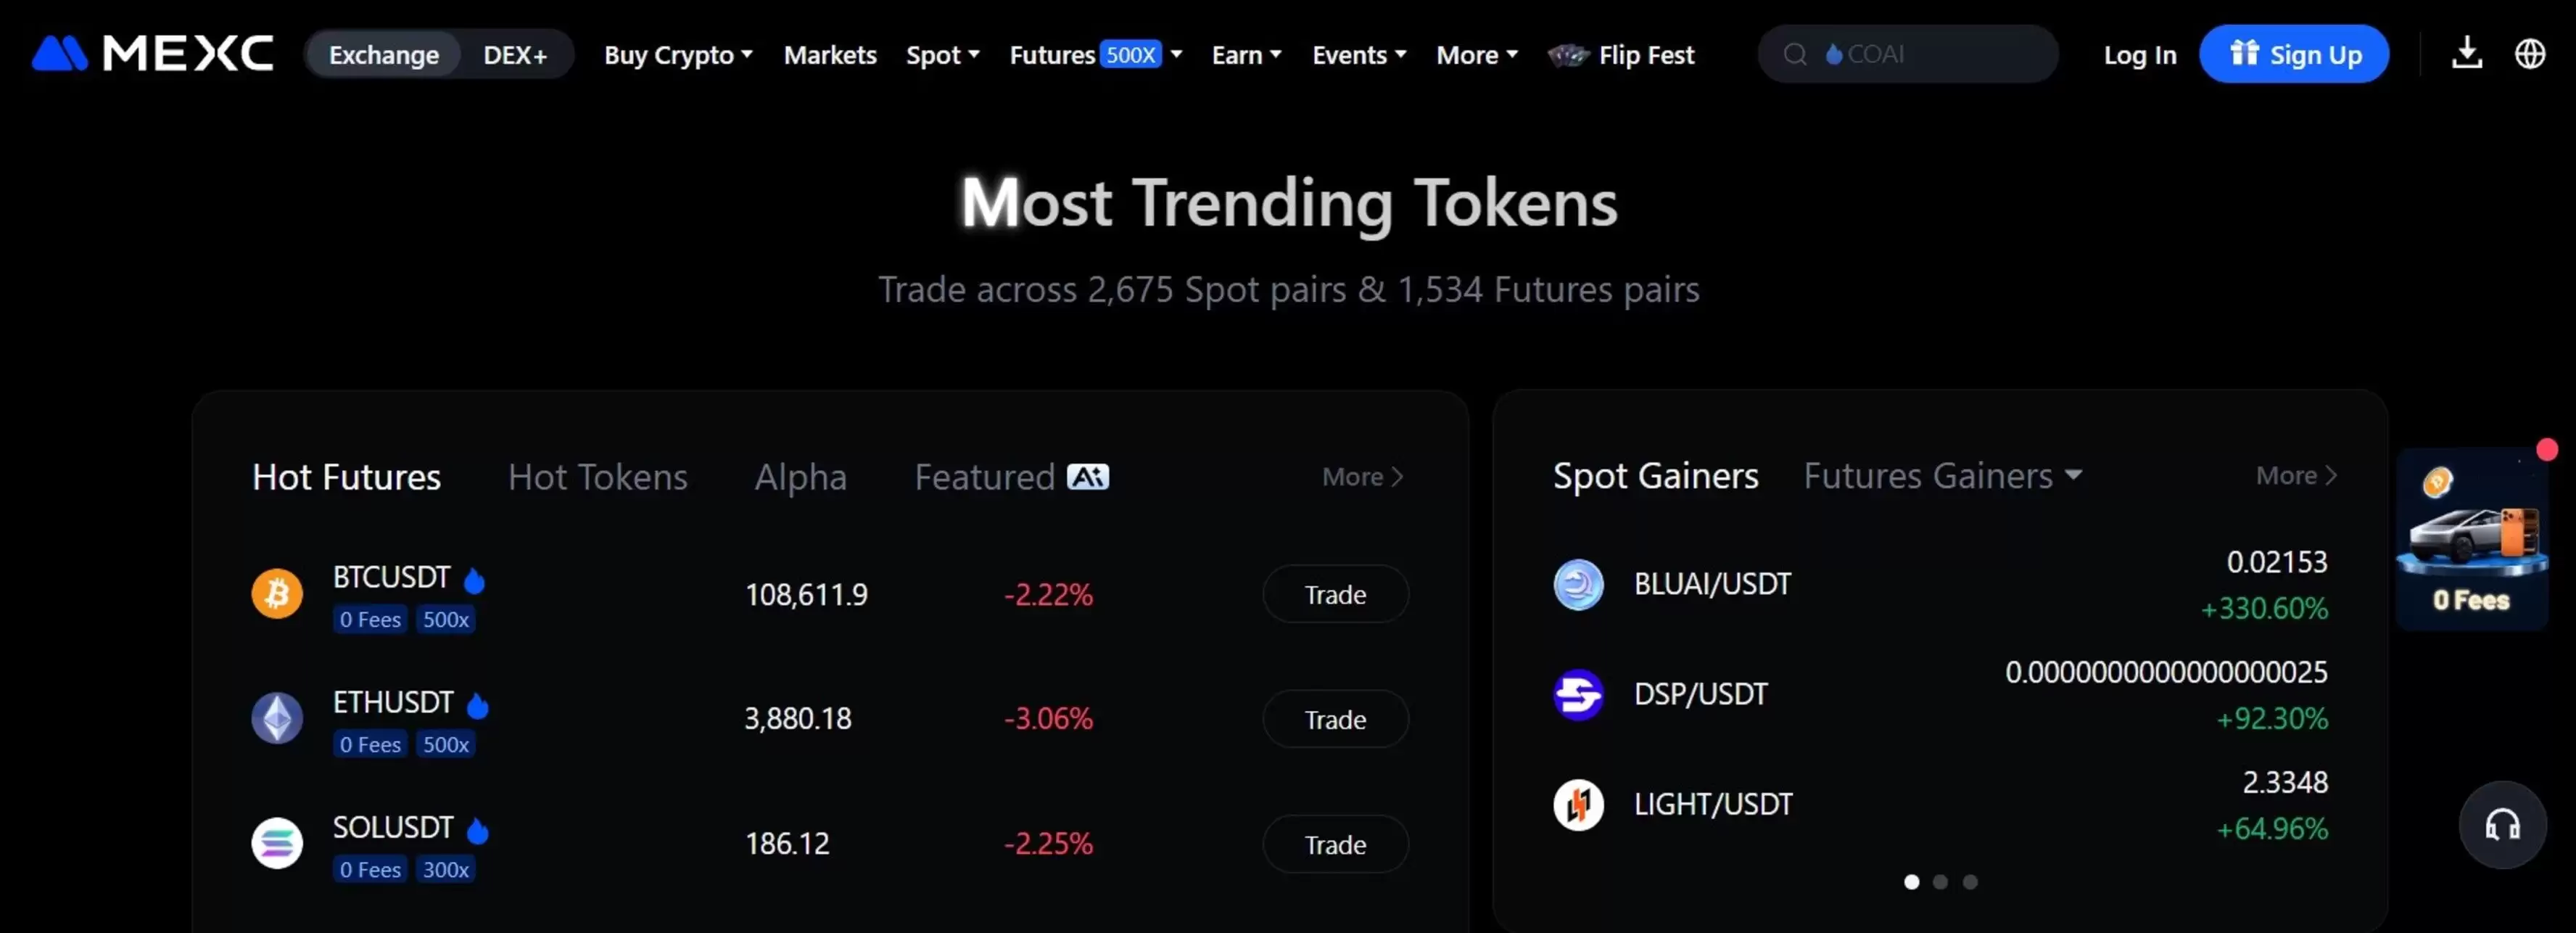This screenshot has height=933, width=2576.
Task: Switch to the Hot Tokens tab
Action: (x=597, y=477)
